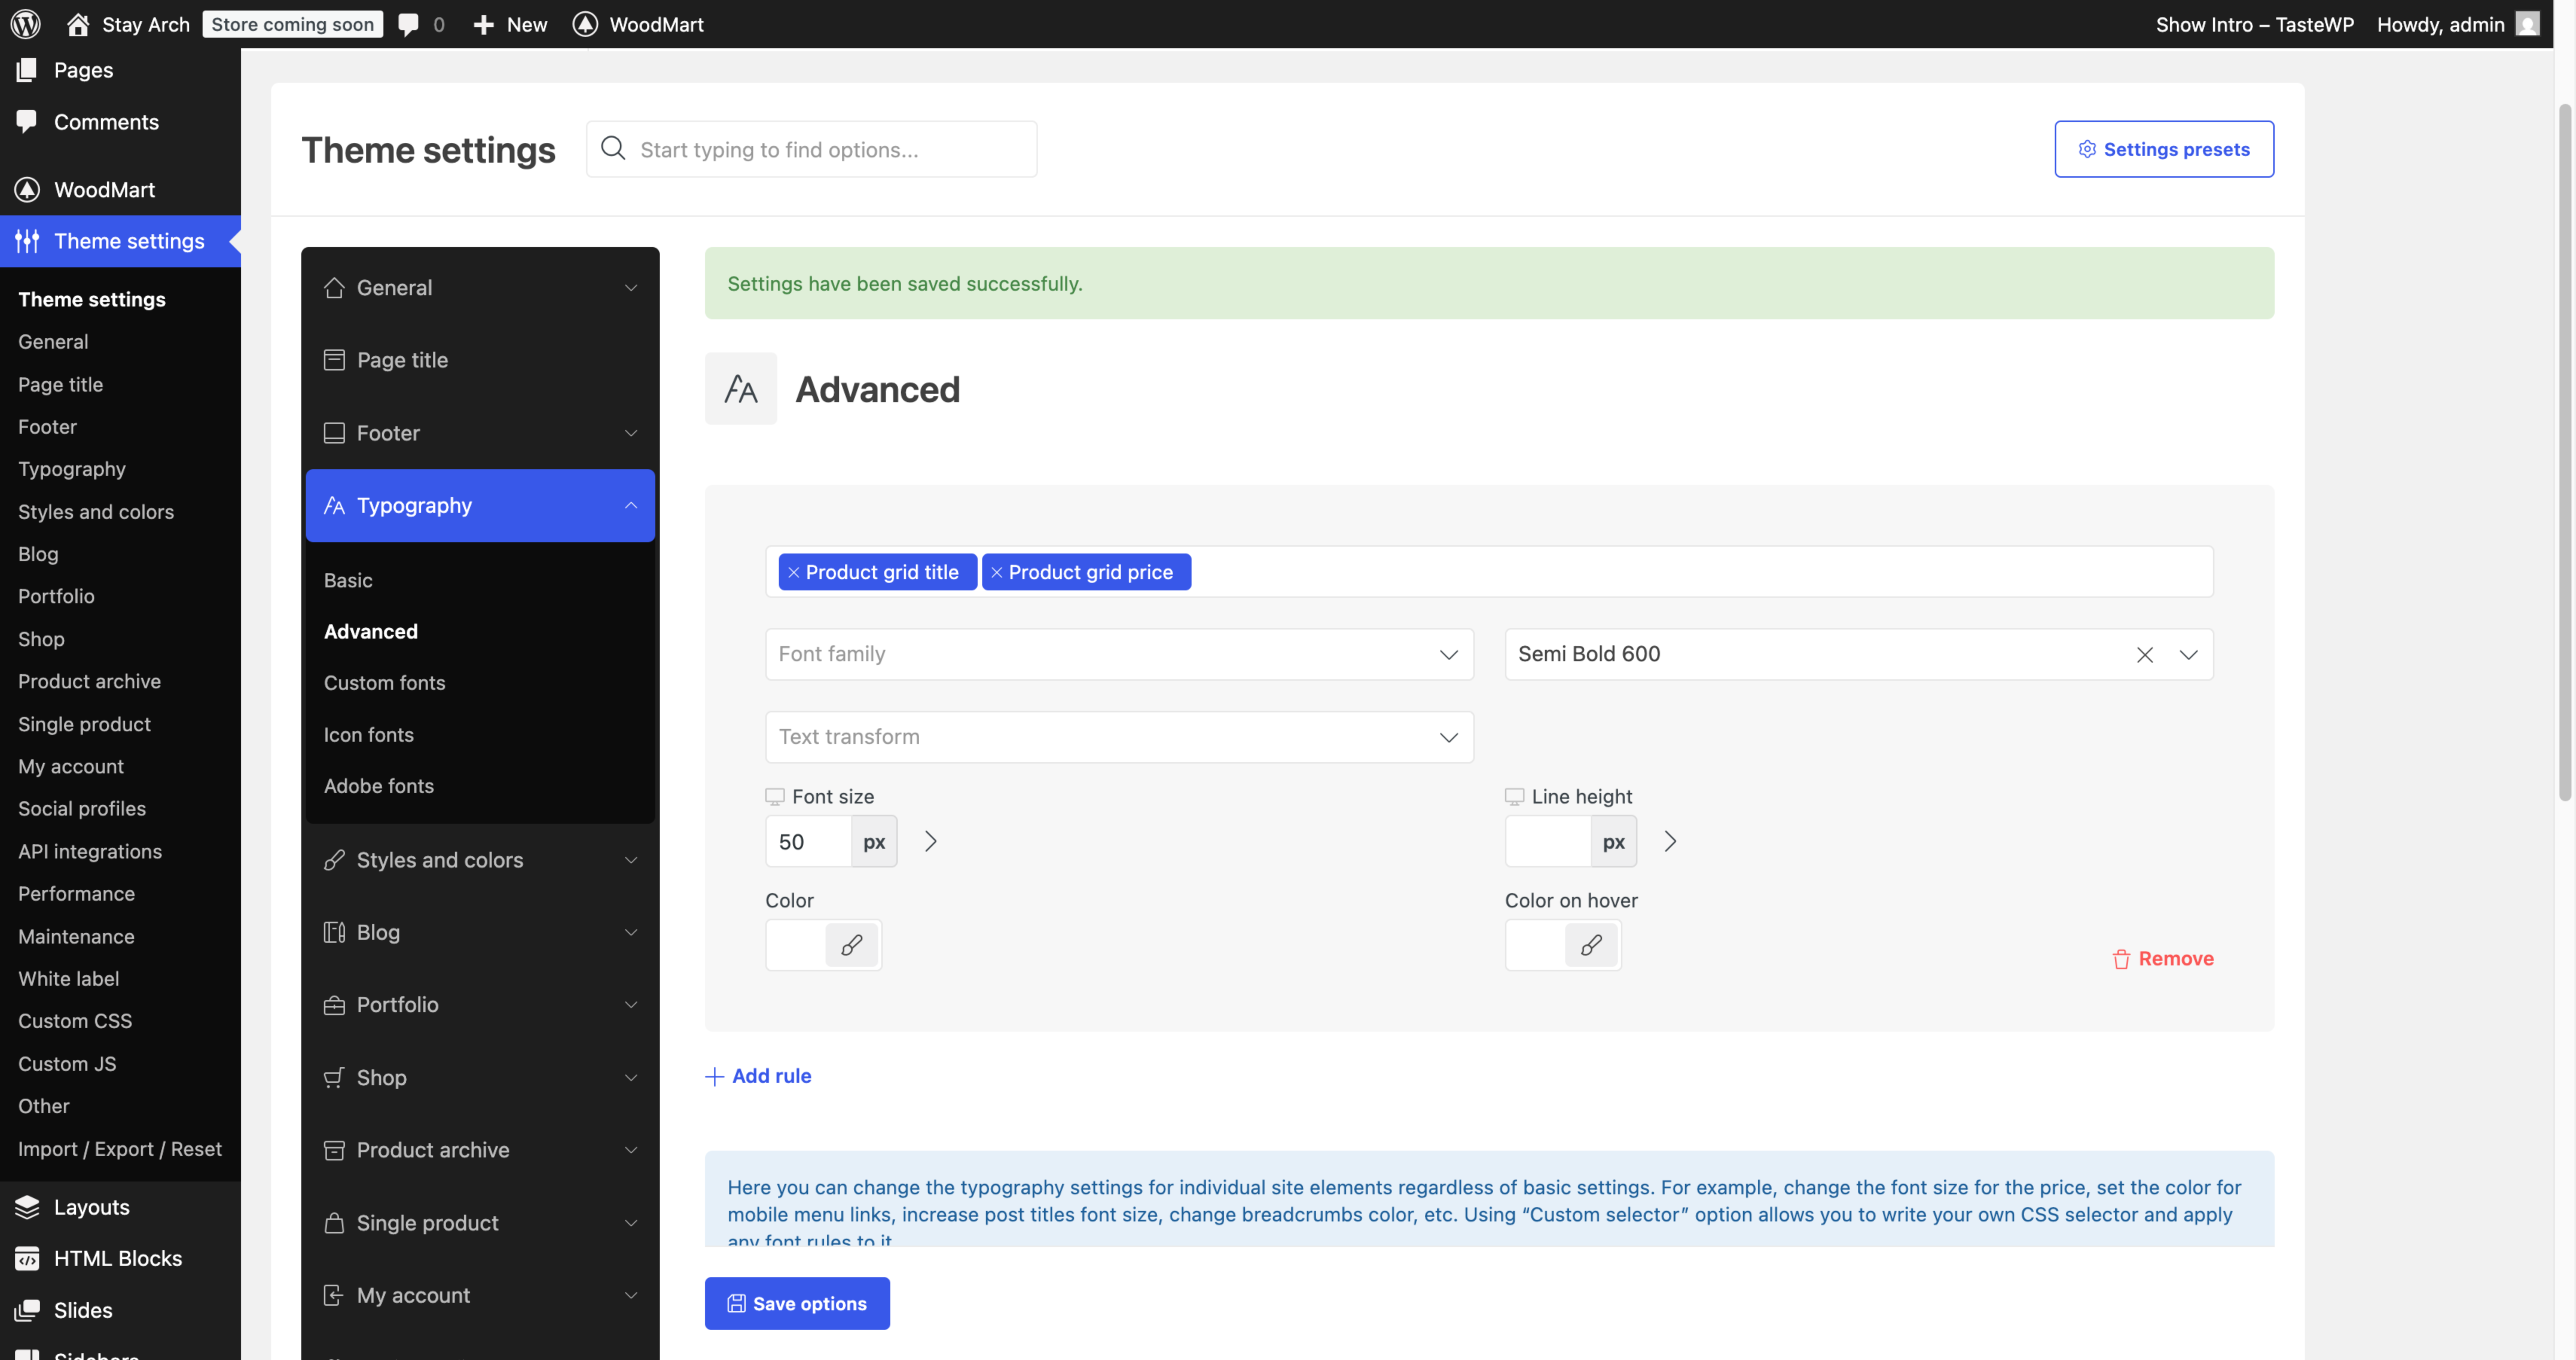
Task: Click the Advanced typography heading icon
Action: tap(741, 389)
